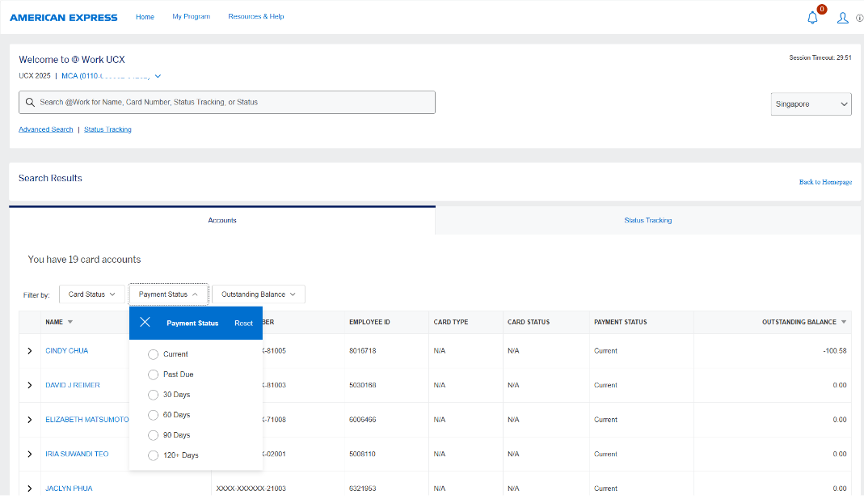Click Reset in Payment Status filter
The image size is (864, 496).
click(x=243, y=323)
